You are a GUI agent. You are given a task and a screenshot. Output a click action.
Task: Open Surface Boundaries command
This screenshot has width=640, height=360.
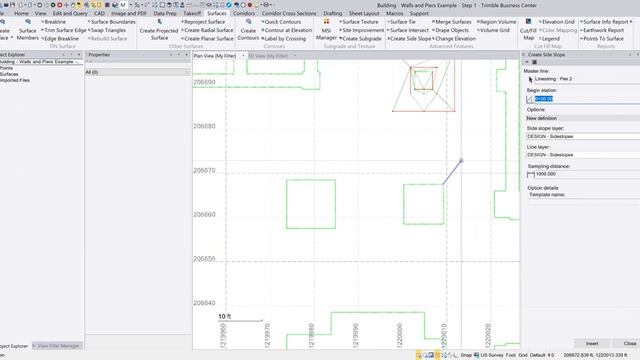tap(111, 22)
